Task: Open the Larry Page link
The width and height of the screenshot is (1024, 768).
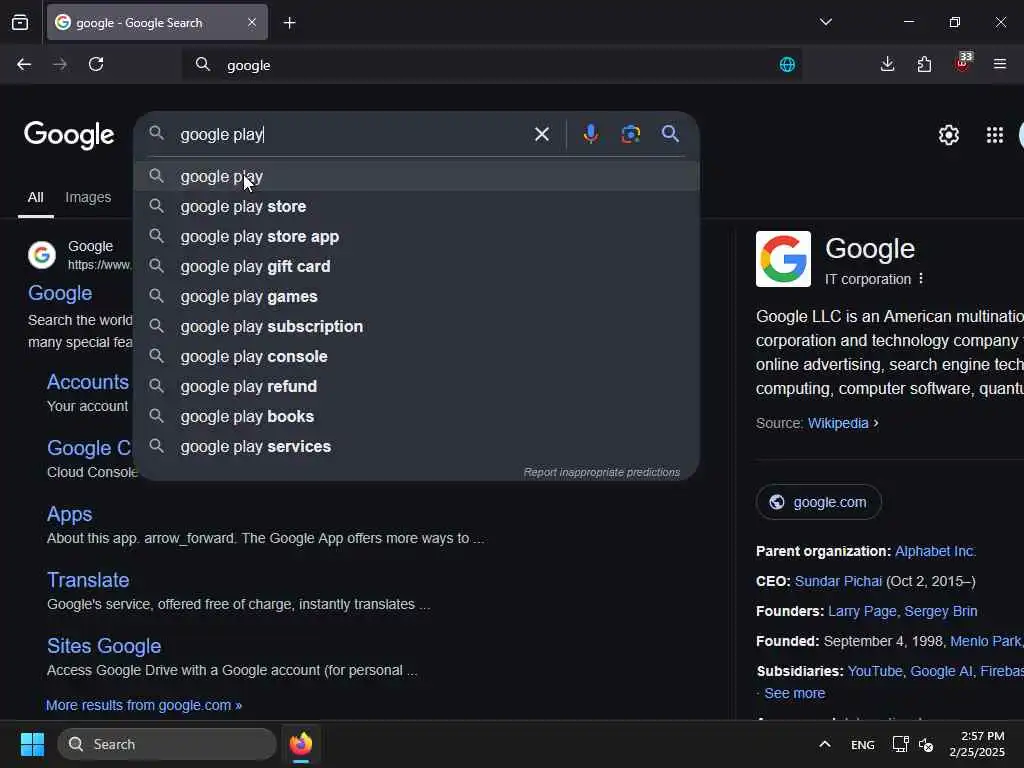Action: 861,611
